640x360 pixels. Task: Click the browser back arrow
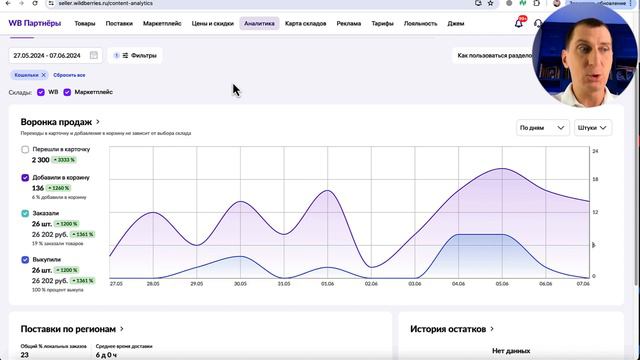pyautogui.click(x=8, y=3)
